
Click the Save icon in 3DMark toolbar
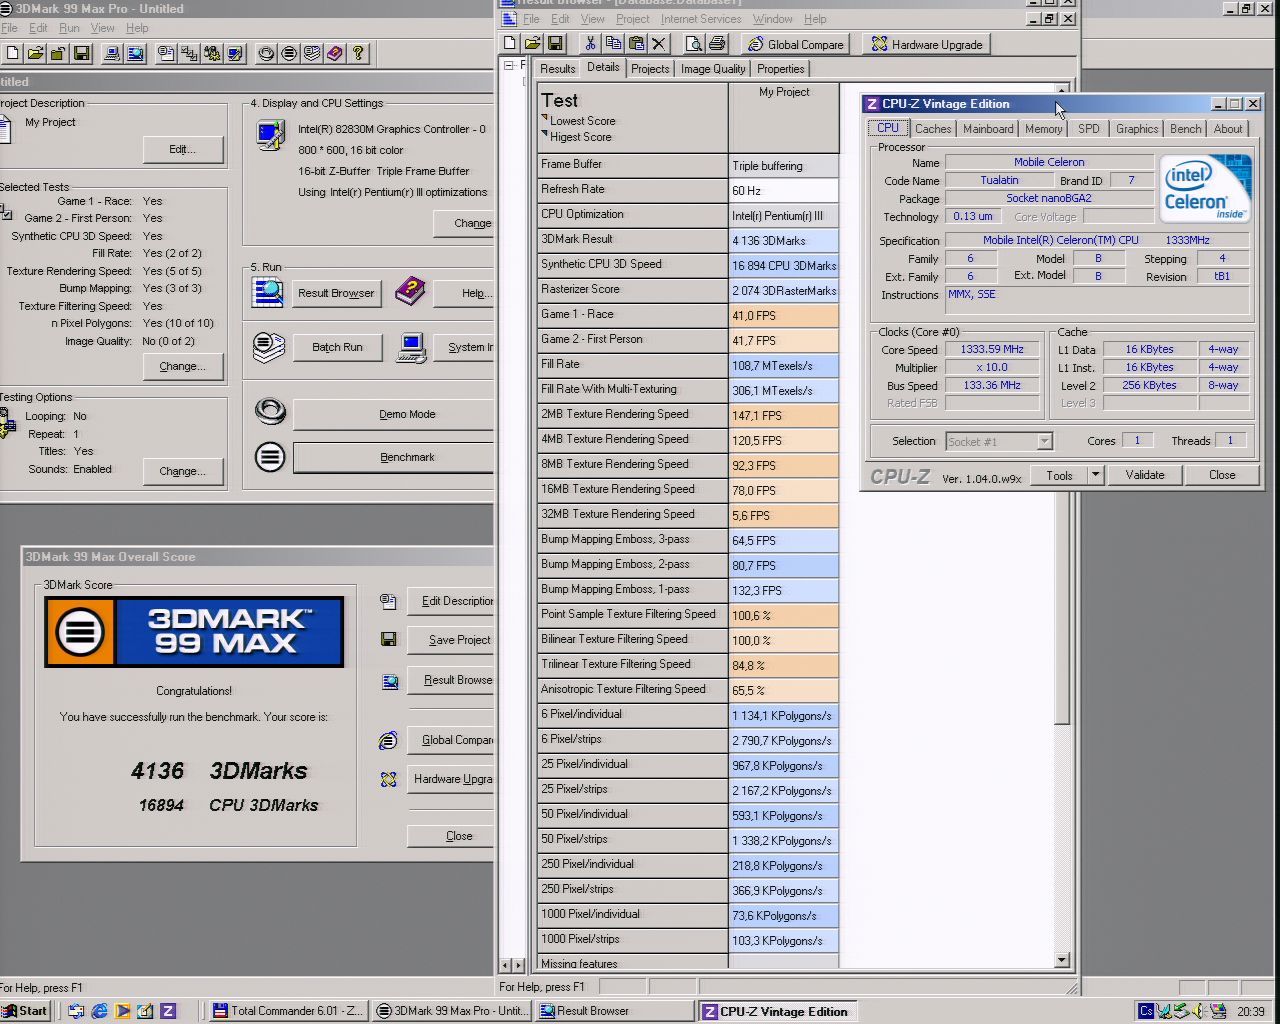tap(82, 53)
